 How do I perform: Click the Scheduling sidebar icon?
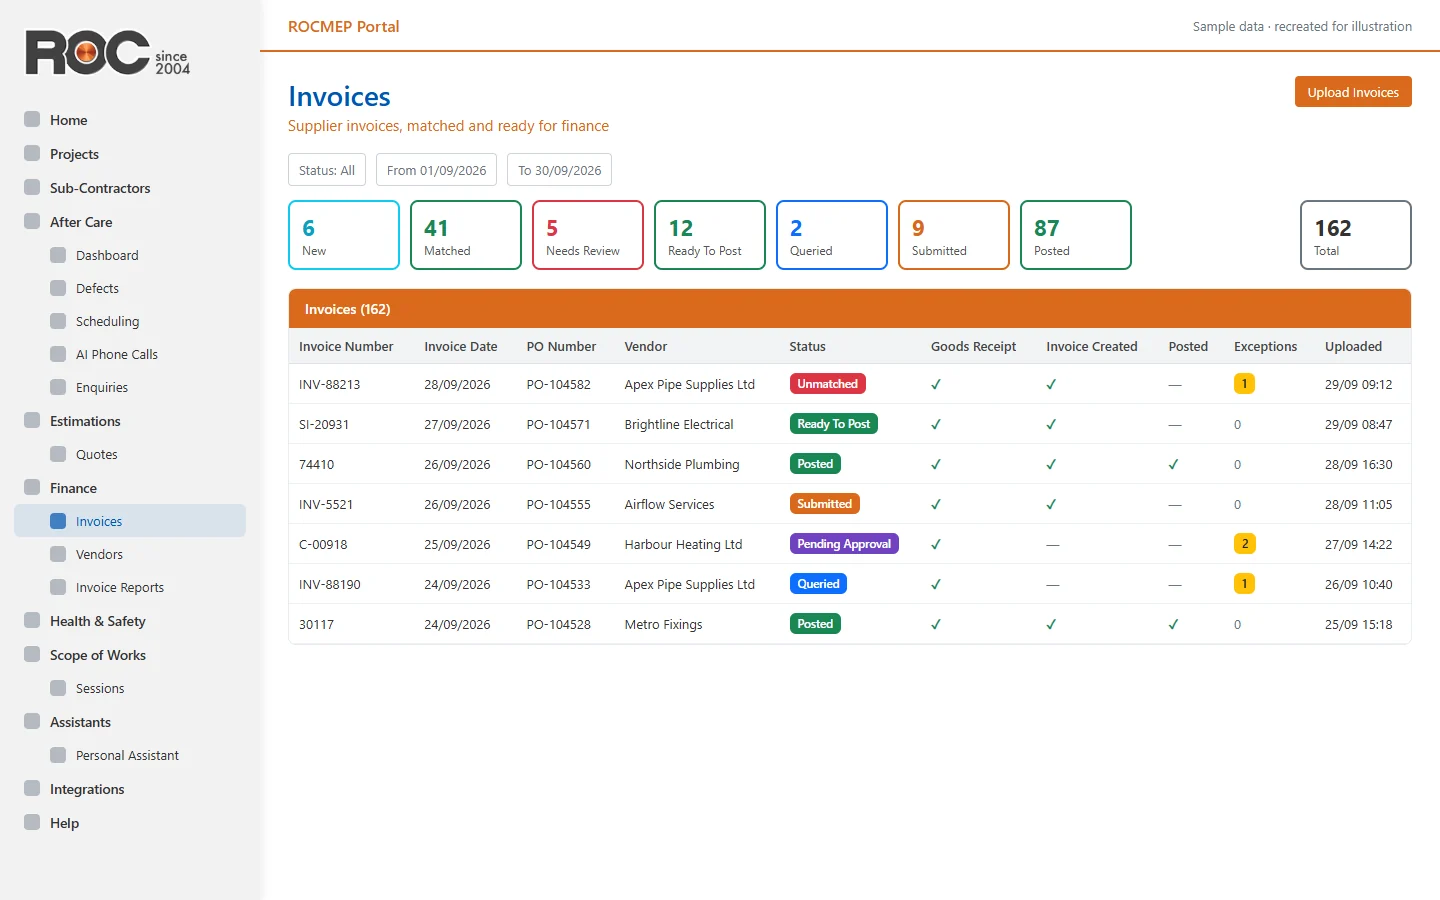pos(58,321)
